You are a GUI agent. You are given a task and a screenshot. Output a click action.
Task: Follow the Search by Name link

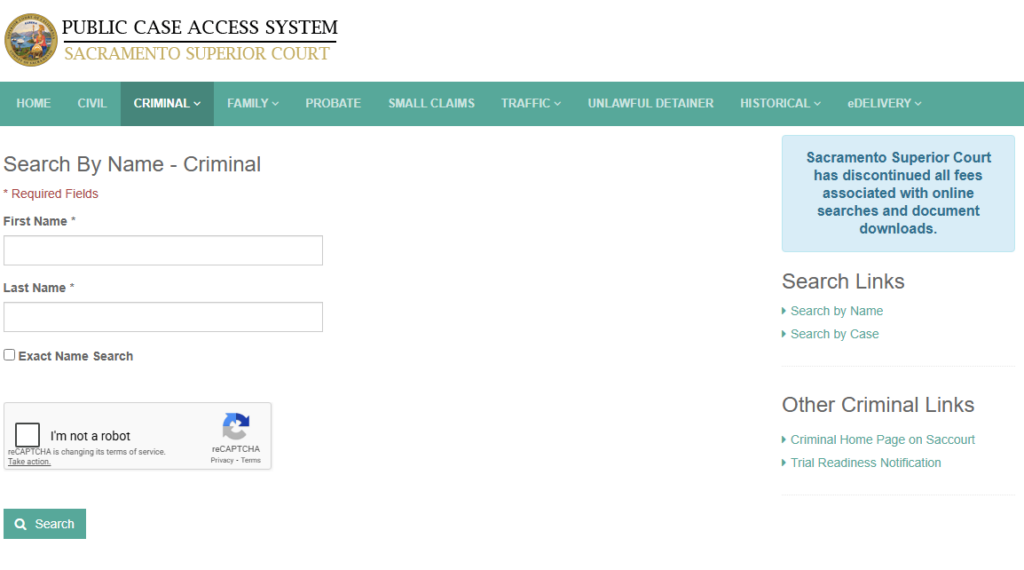pyautogui.click(x=836, y=311)
